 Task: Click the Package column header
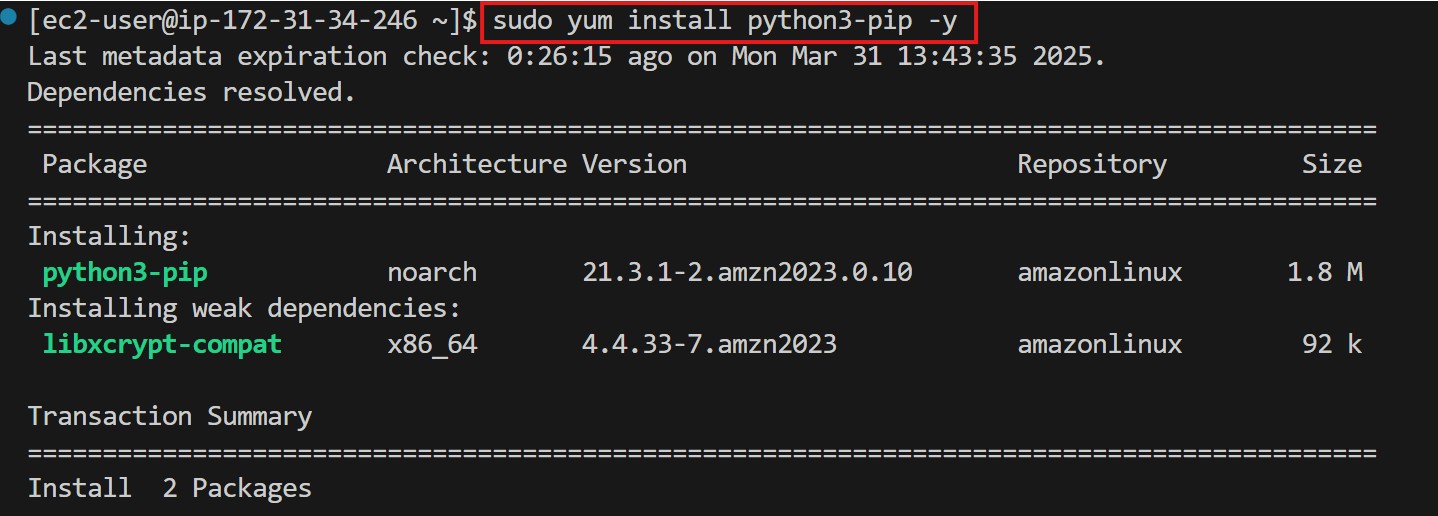pyautogui.click(x=94, y=165)
